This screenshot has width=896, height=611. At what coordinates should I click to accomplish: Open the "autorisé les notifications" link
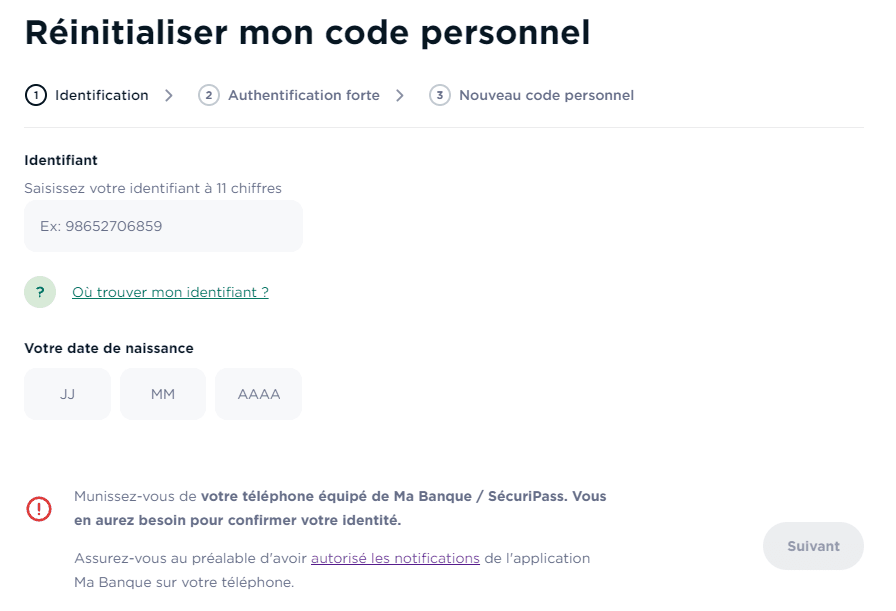click(x=395, y=558)
